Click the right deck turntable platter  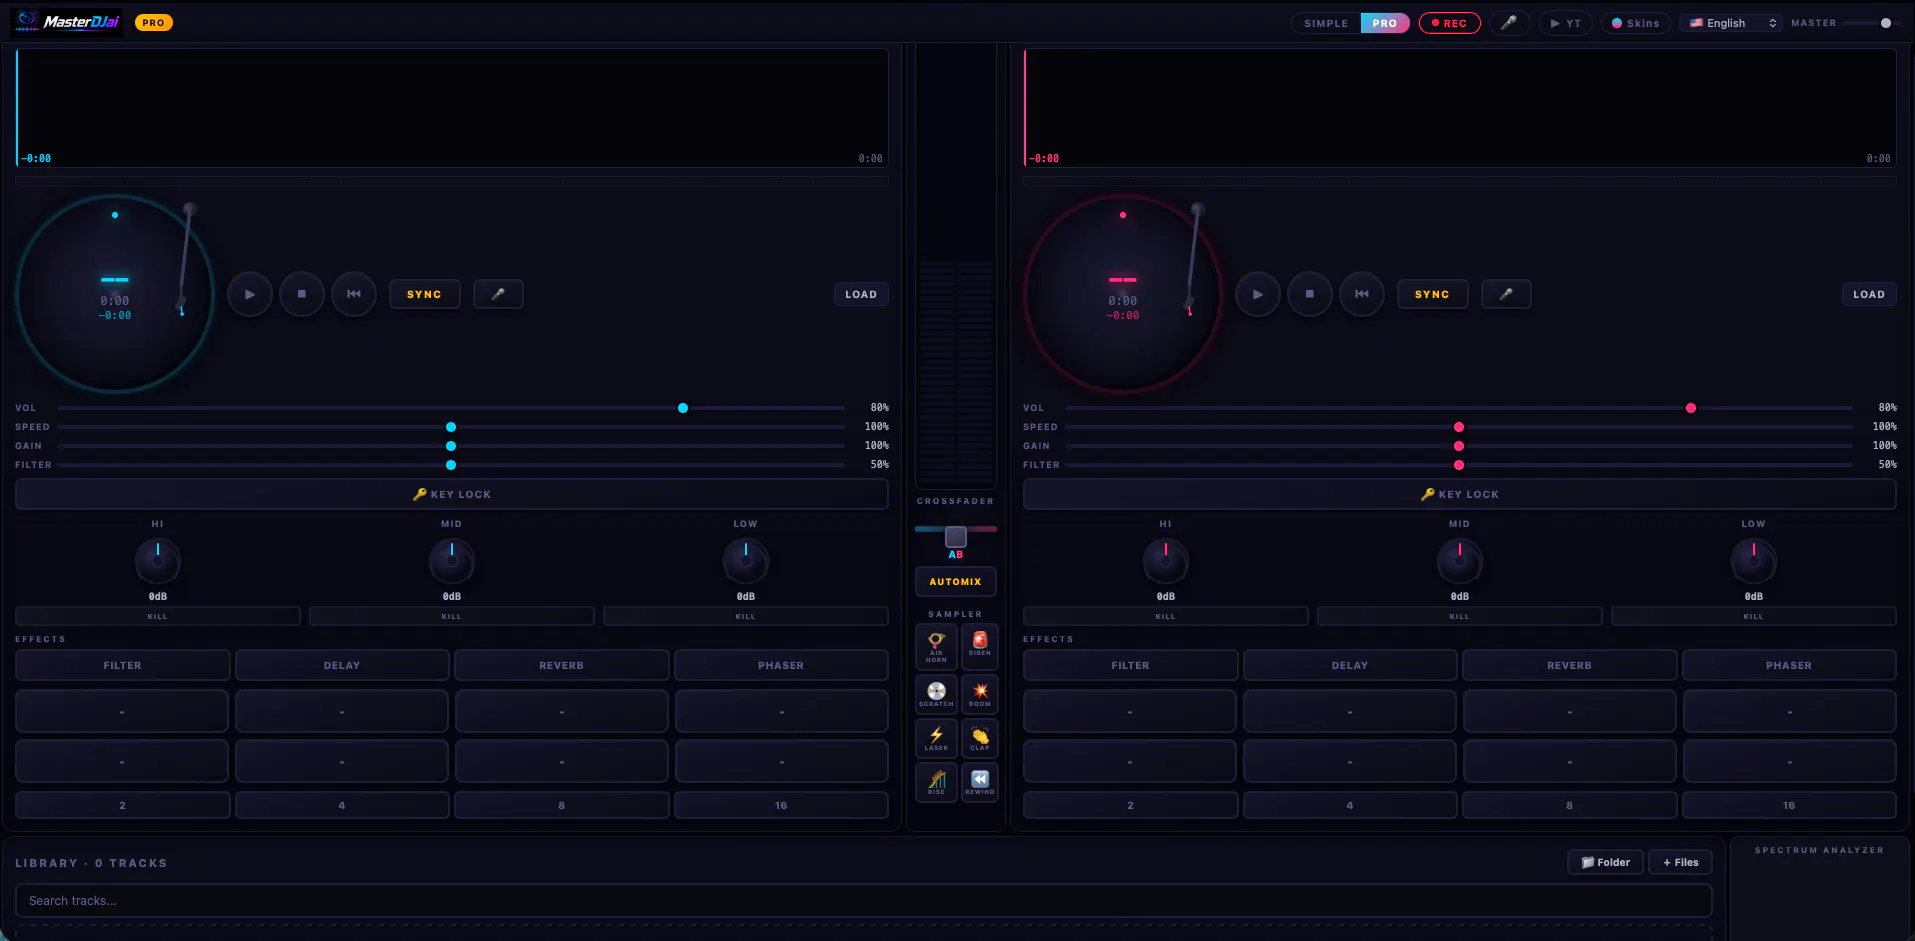click(1123, 294)
